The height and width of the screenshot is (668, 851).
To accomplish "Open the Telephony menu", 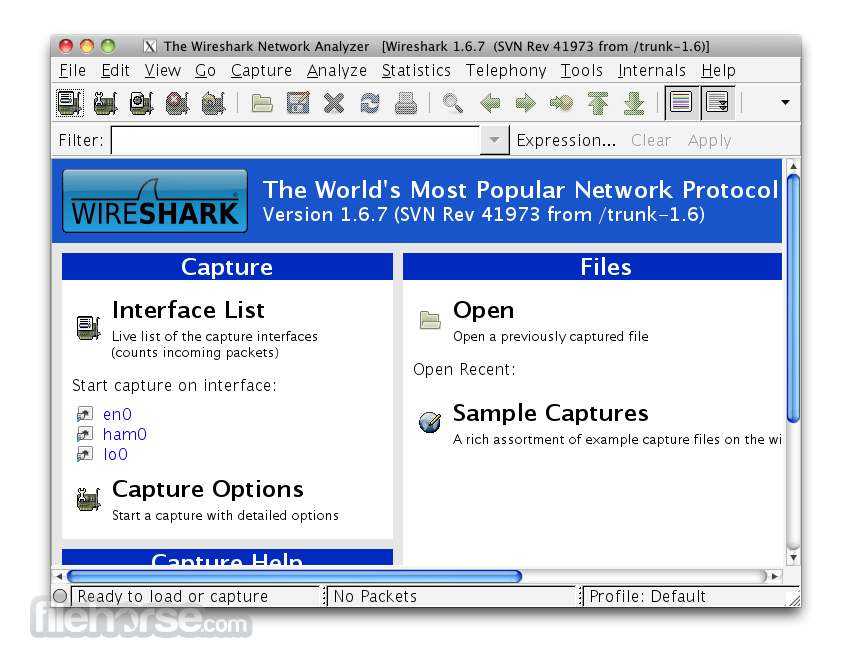I will pos(506,71).
